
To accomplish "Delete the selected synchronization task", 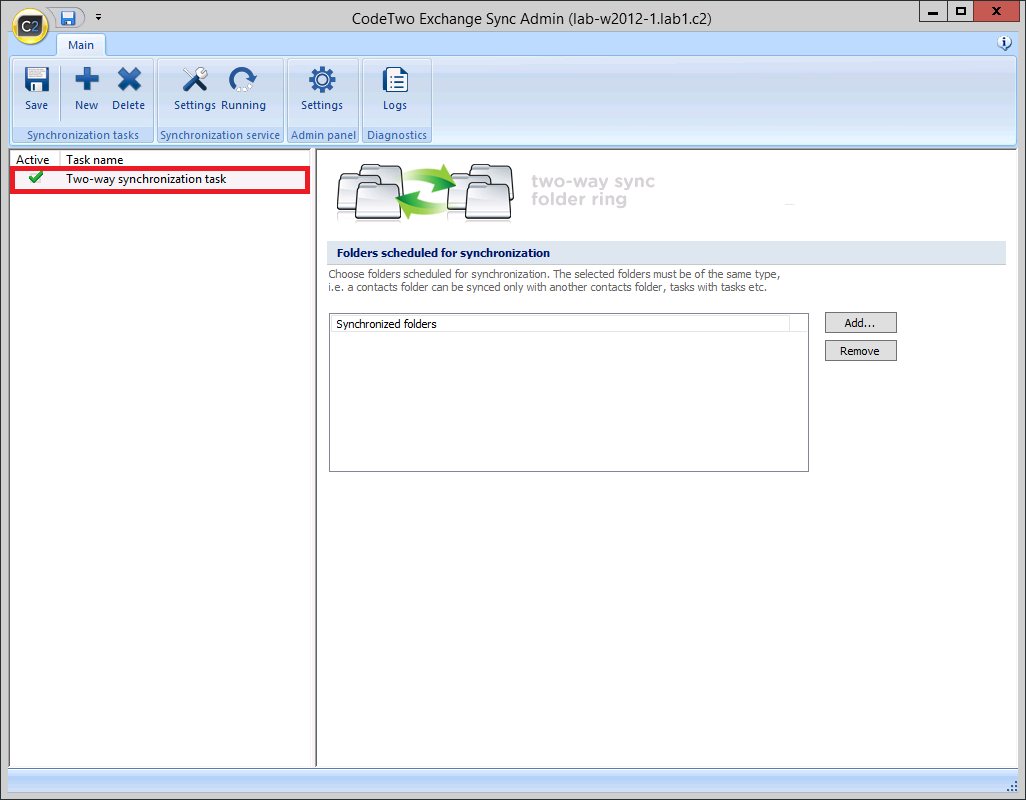I will coord(128,88).
